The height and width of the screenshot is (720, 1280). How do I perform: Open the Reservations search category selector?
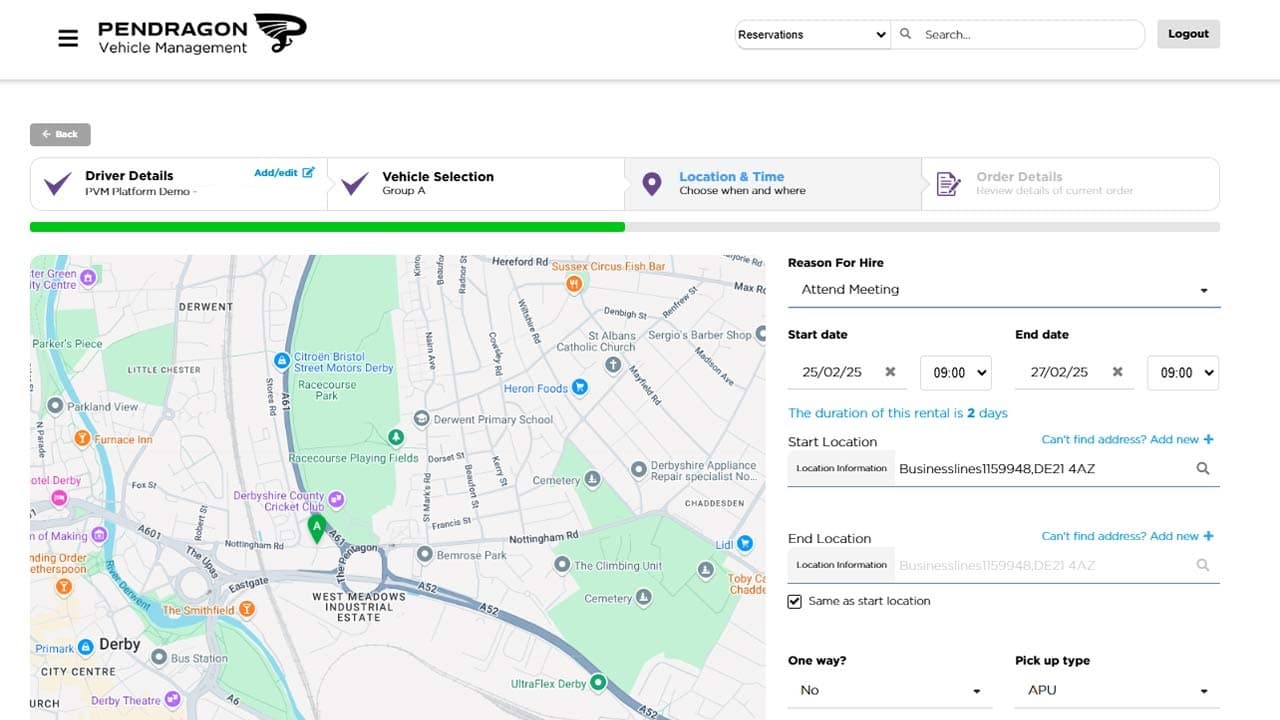(x=812, y=34)
